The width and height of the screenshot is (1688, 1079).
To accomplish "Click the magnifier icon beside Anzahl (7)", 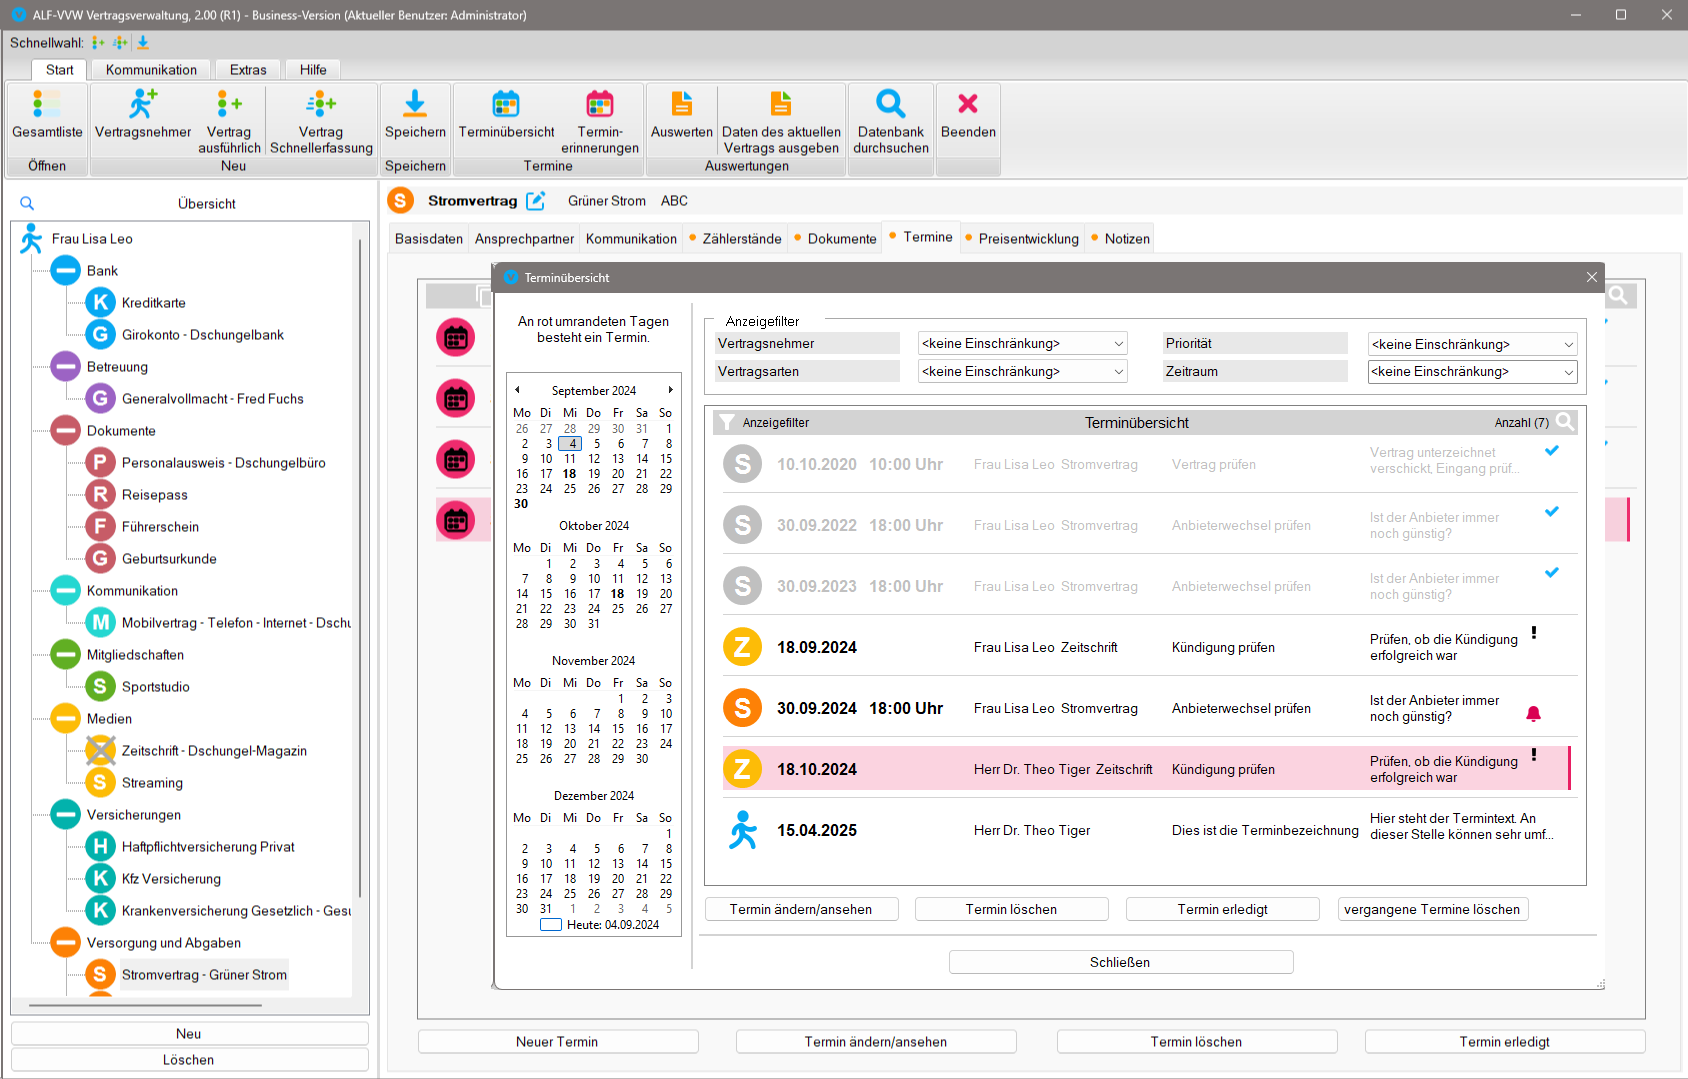I will click(1565, 422).
